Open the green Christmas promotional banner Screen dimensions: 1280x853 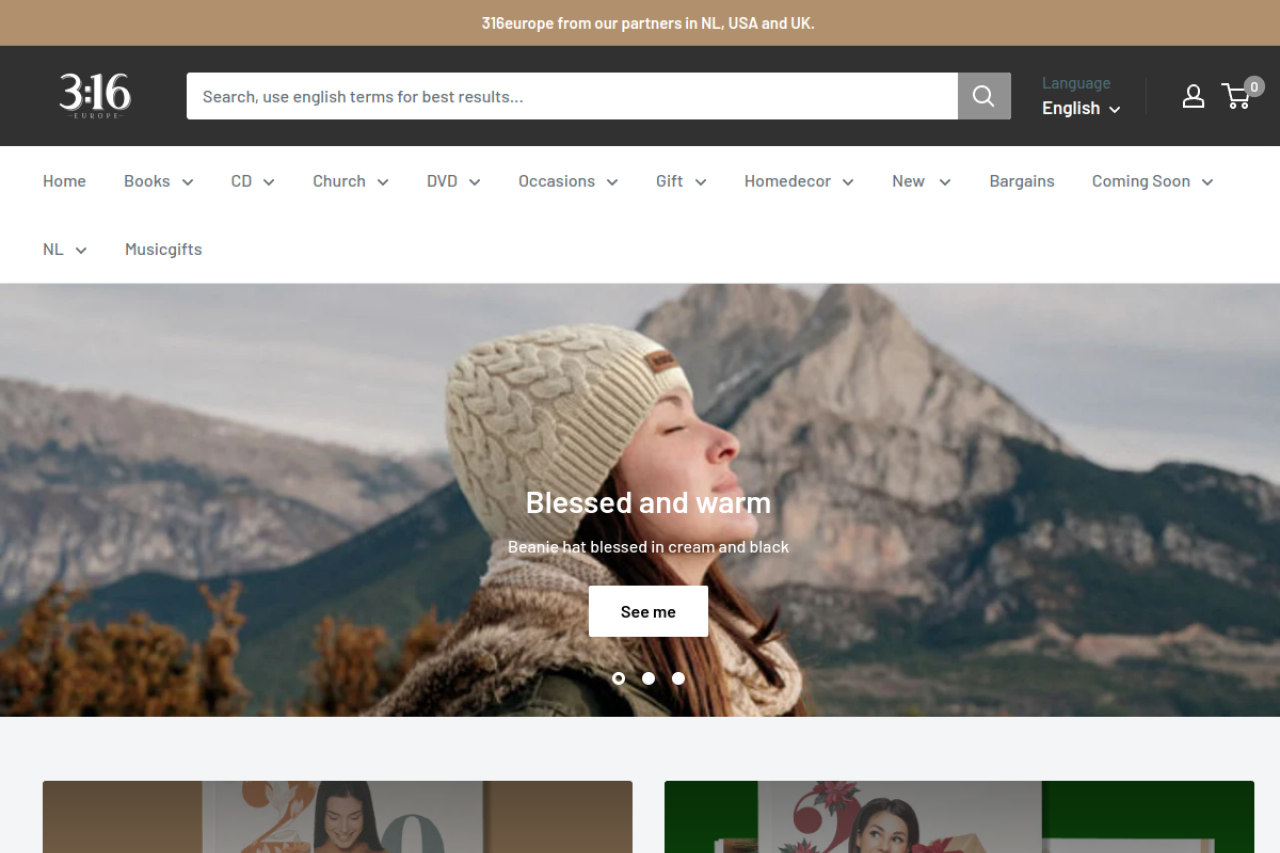[x=958, y=816]
